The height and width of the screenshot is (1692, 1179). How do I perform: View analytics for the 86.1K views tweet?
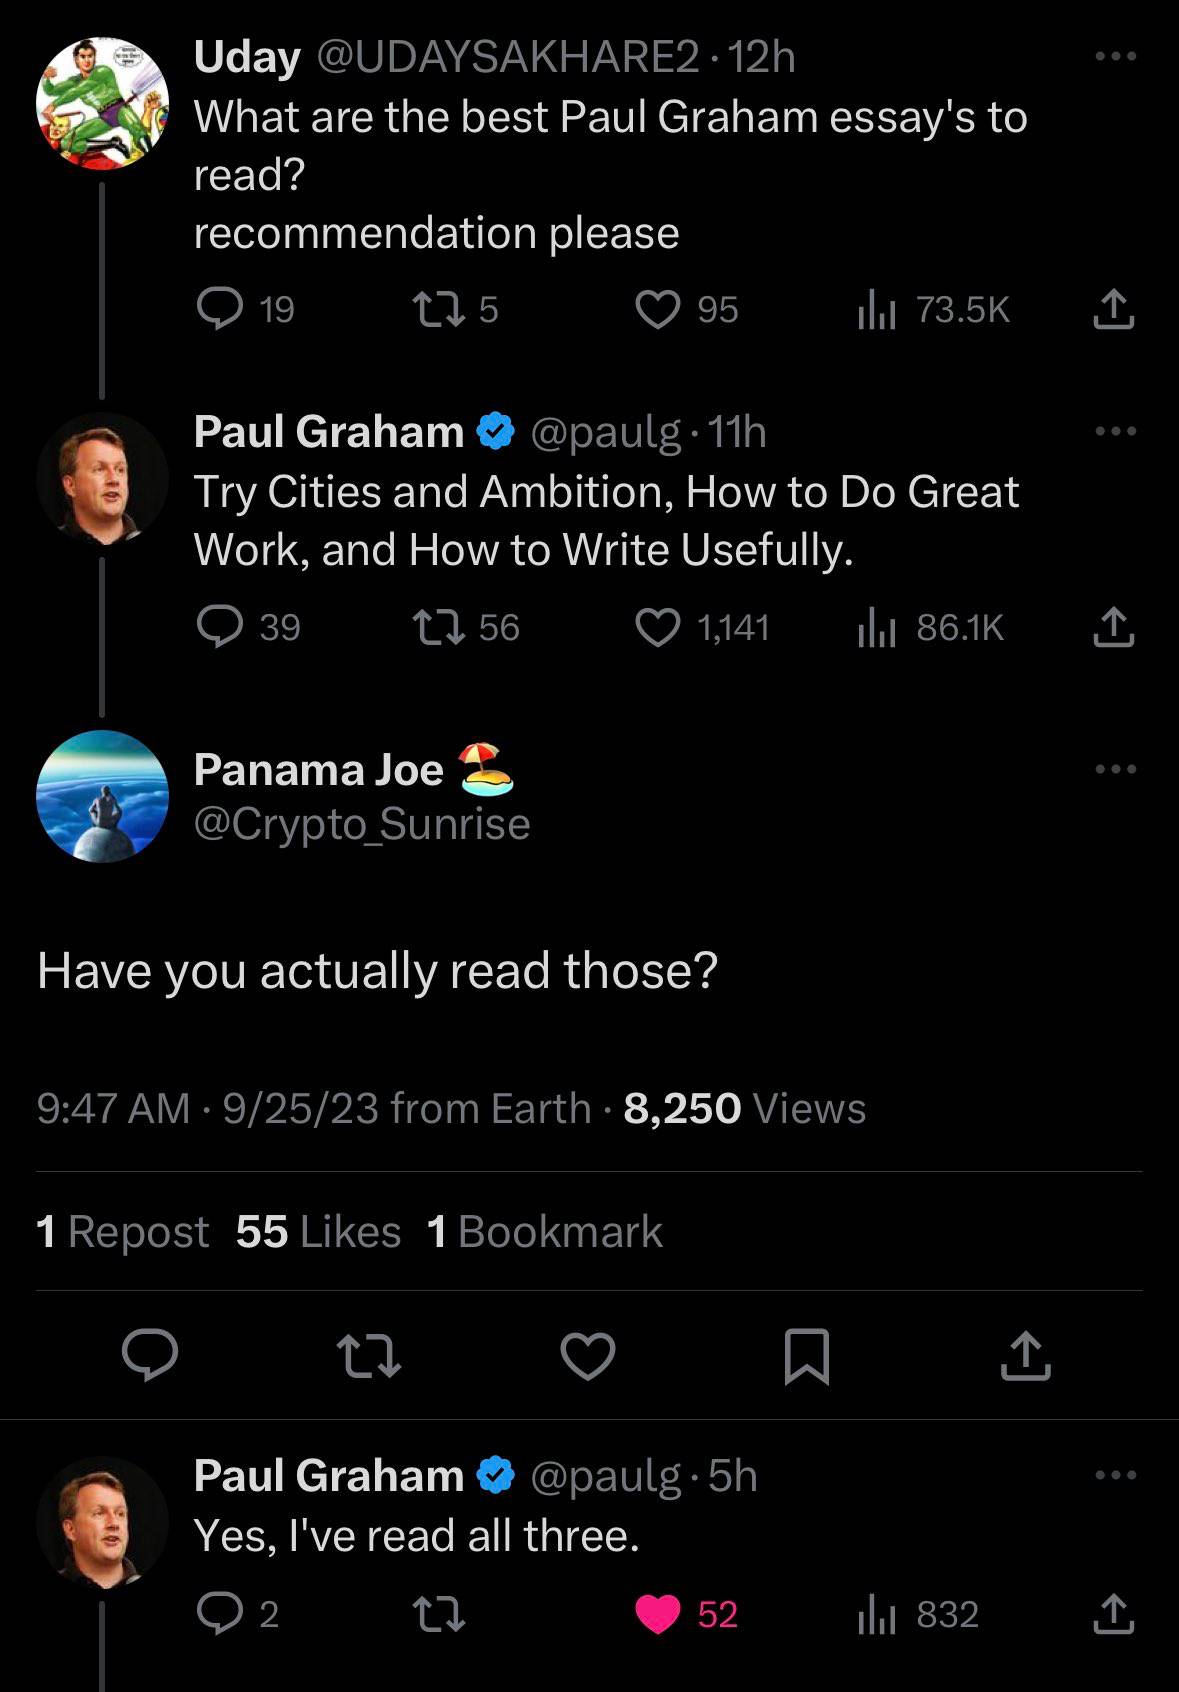[x=875, y=627]
